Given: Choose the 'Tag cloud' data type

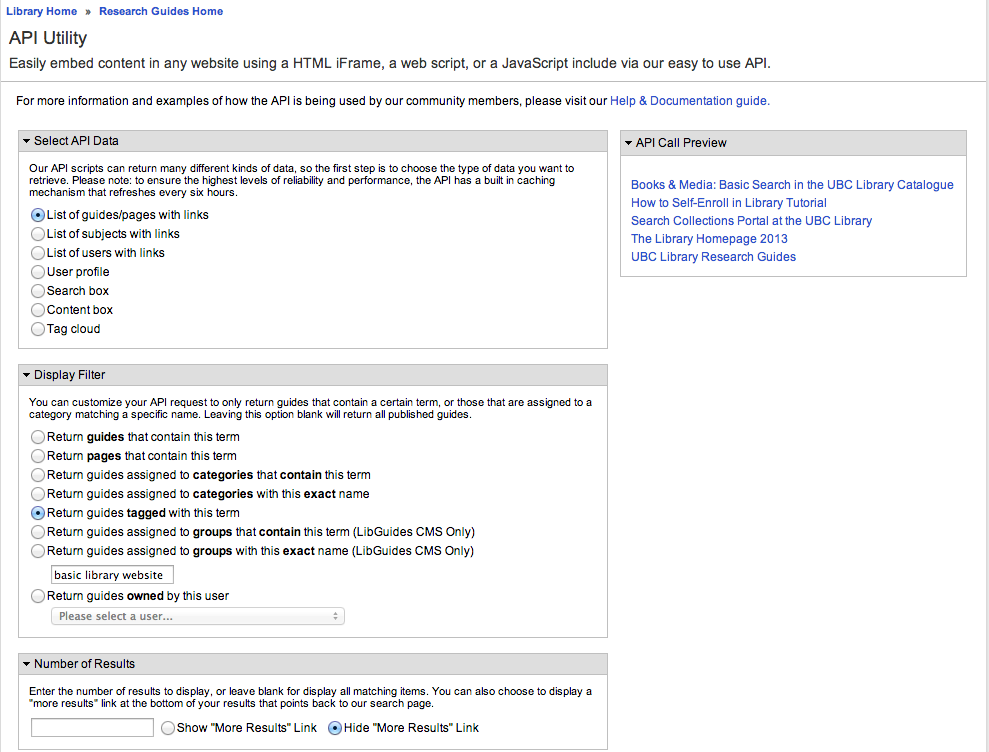Looking at the screenshot, I should 38,329.
